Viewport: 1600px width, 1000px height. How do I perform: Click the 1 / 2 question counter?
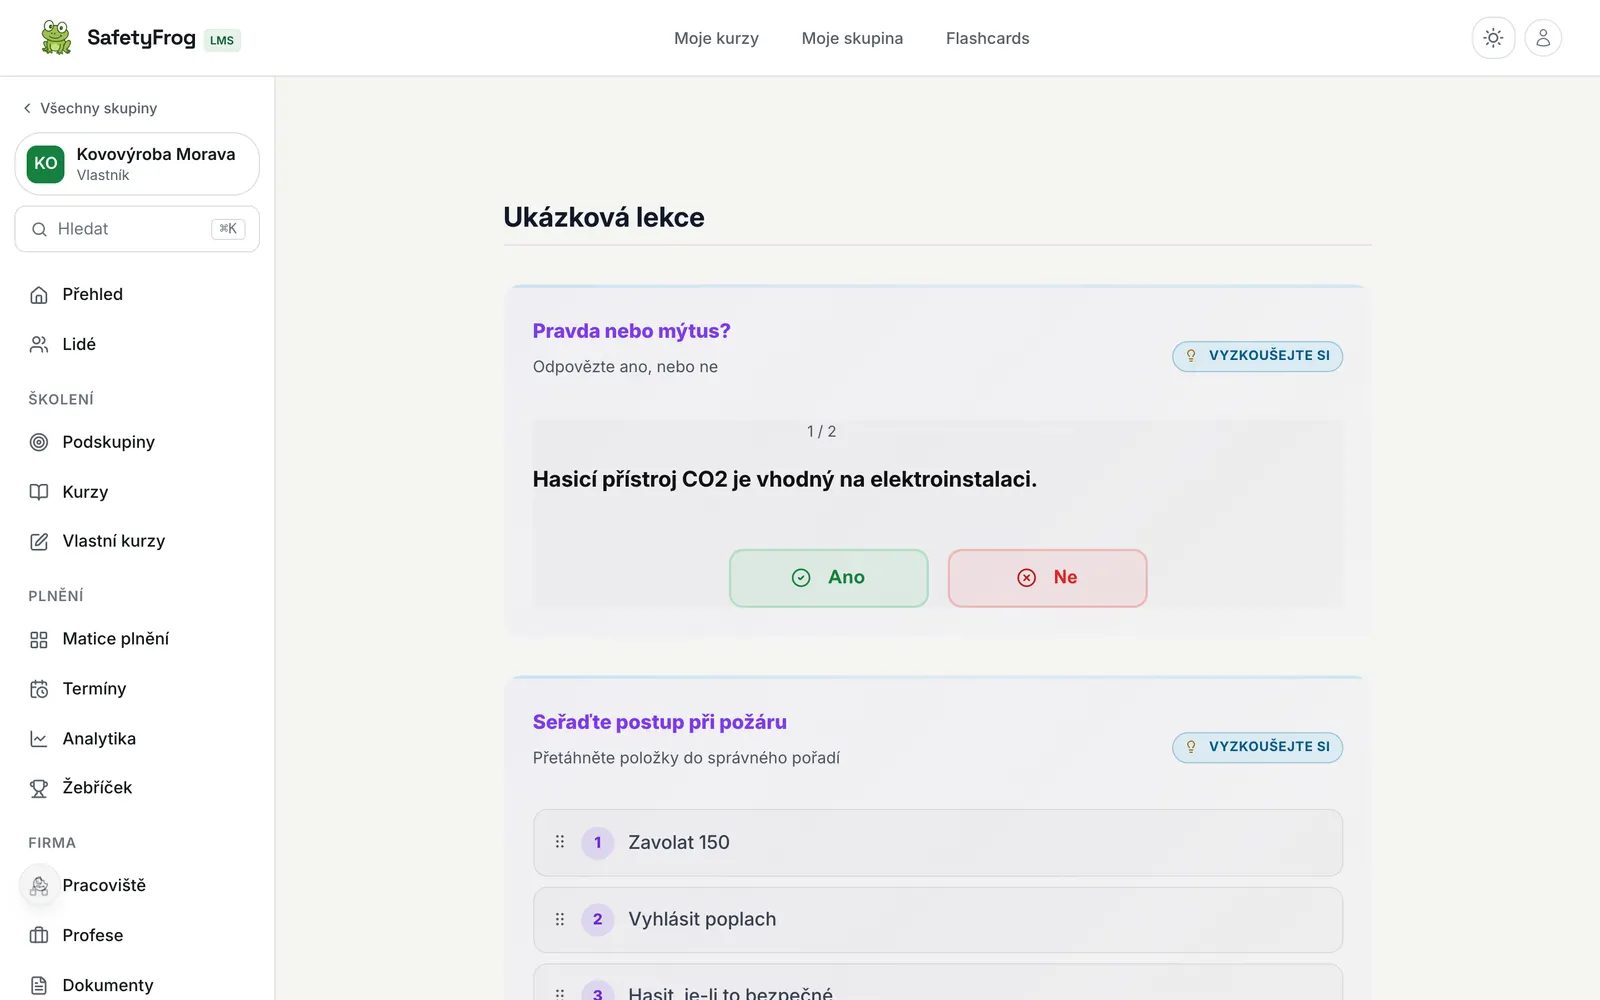[x=821, y=431]
